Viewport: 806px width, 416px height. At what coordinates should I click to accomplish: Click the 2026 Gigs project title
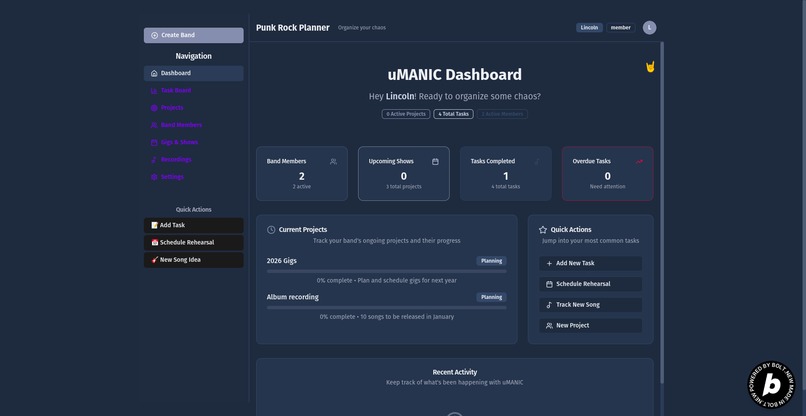tap(282, 261)
